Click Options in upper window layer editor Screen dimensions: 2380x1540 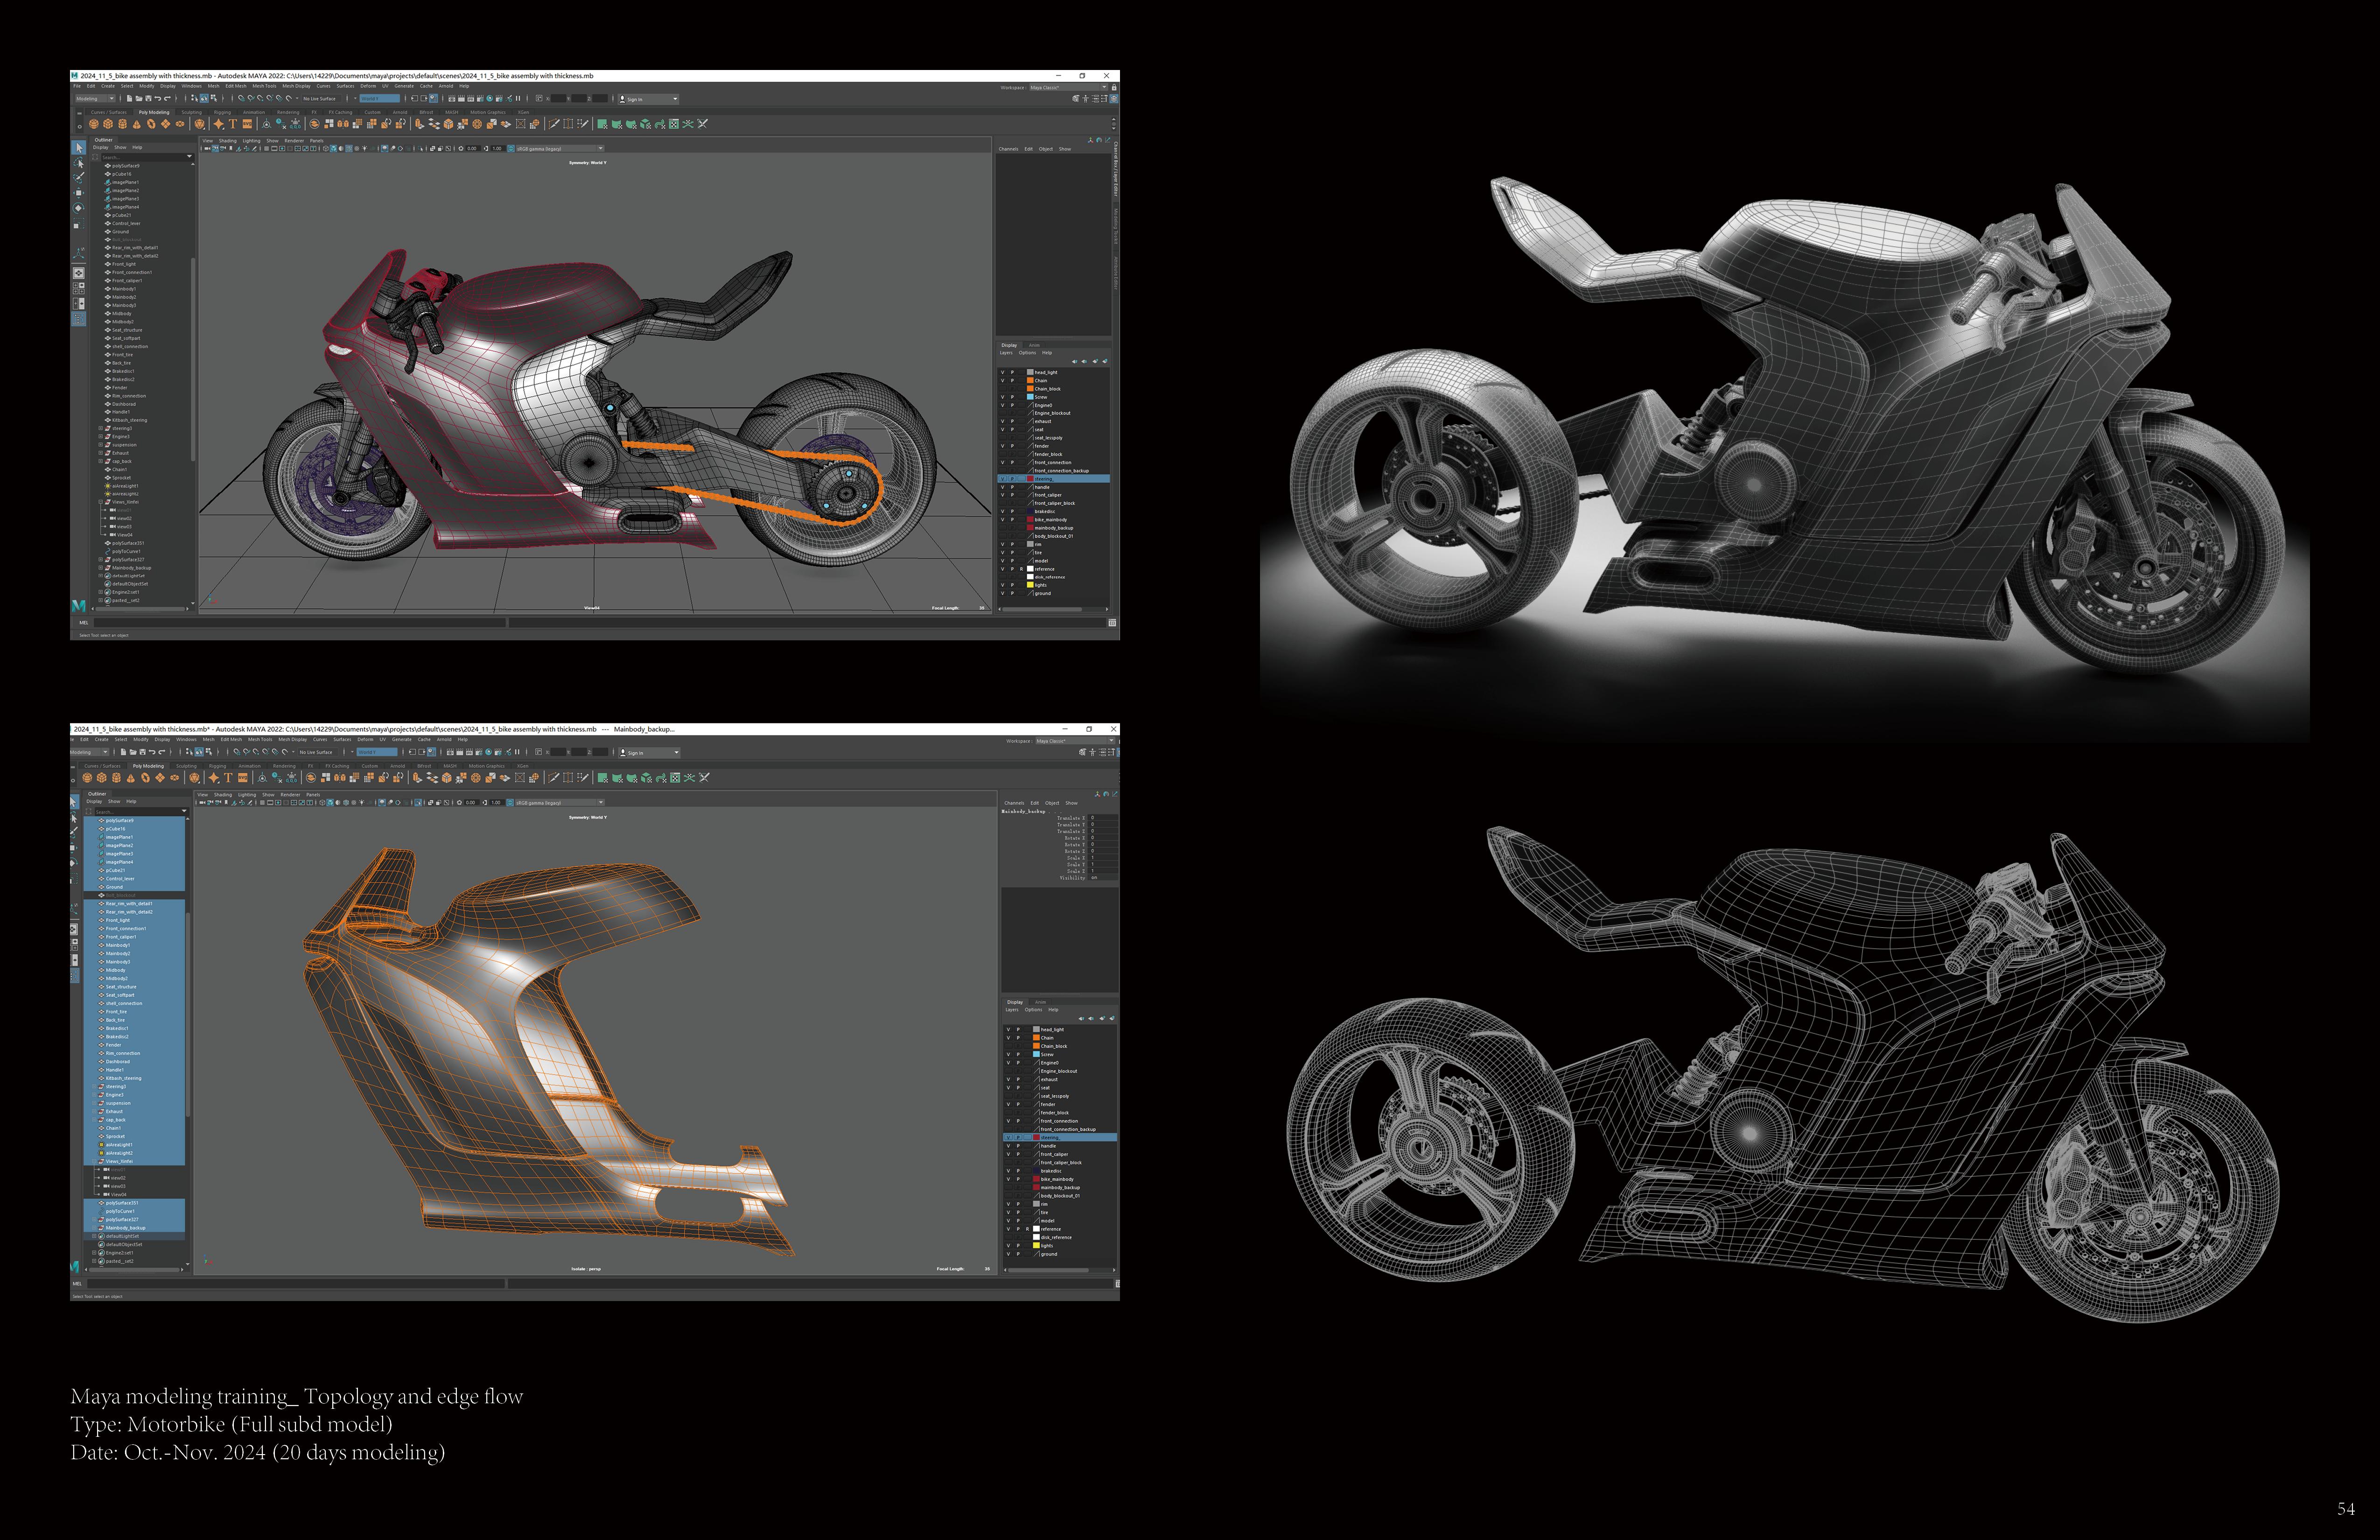[x=1027, y=352]
